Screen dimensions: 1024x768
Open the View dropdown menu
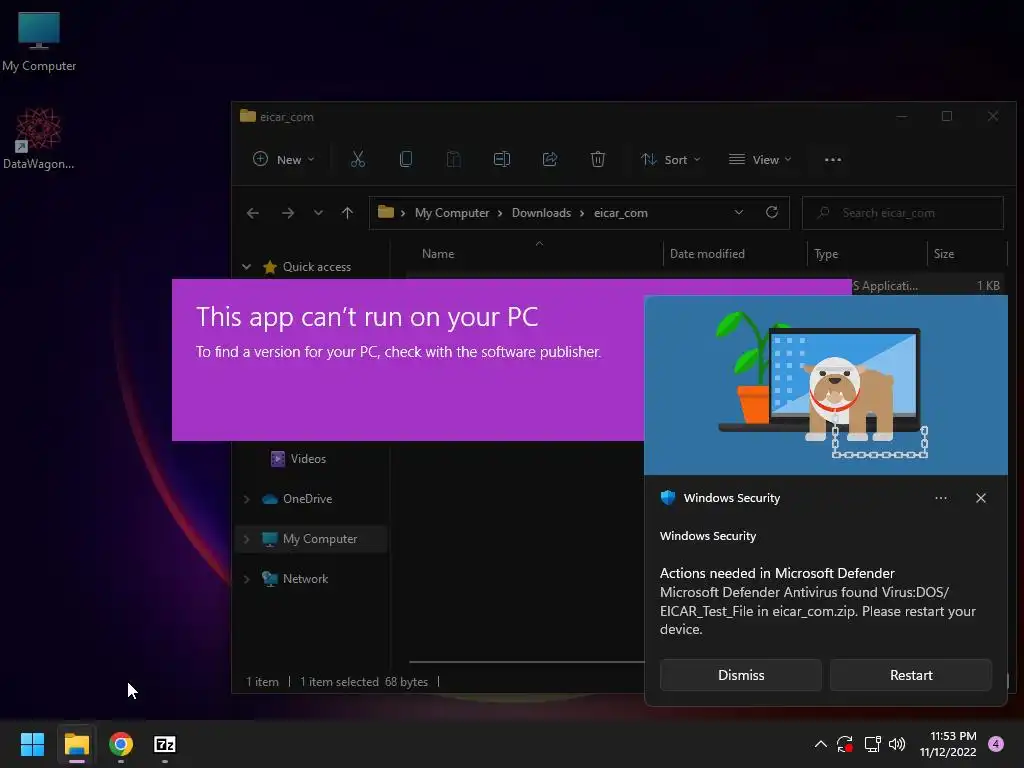click(760, 159)
